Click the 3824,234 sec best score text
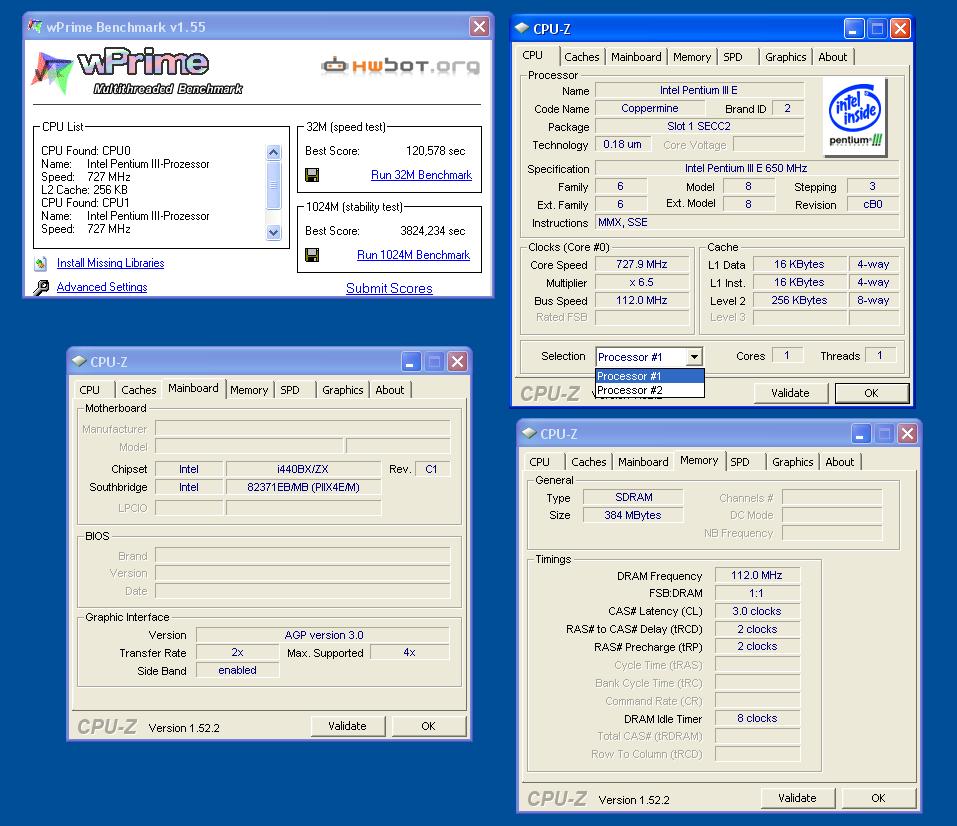Viewport: 957px width, 826px height. (432, 231)
